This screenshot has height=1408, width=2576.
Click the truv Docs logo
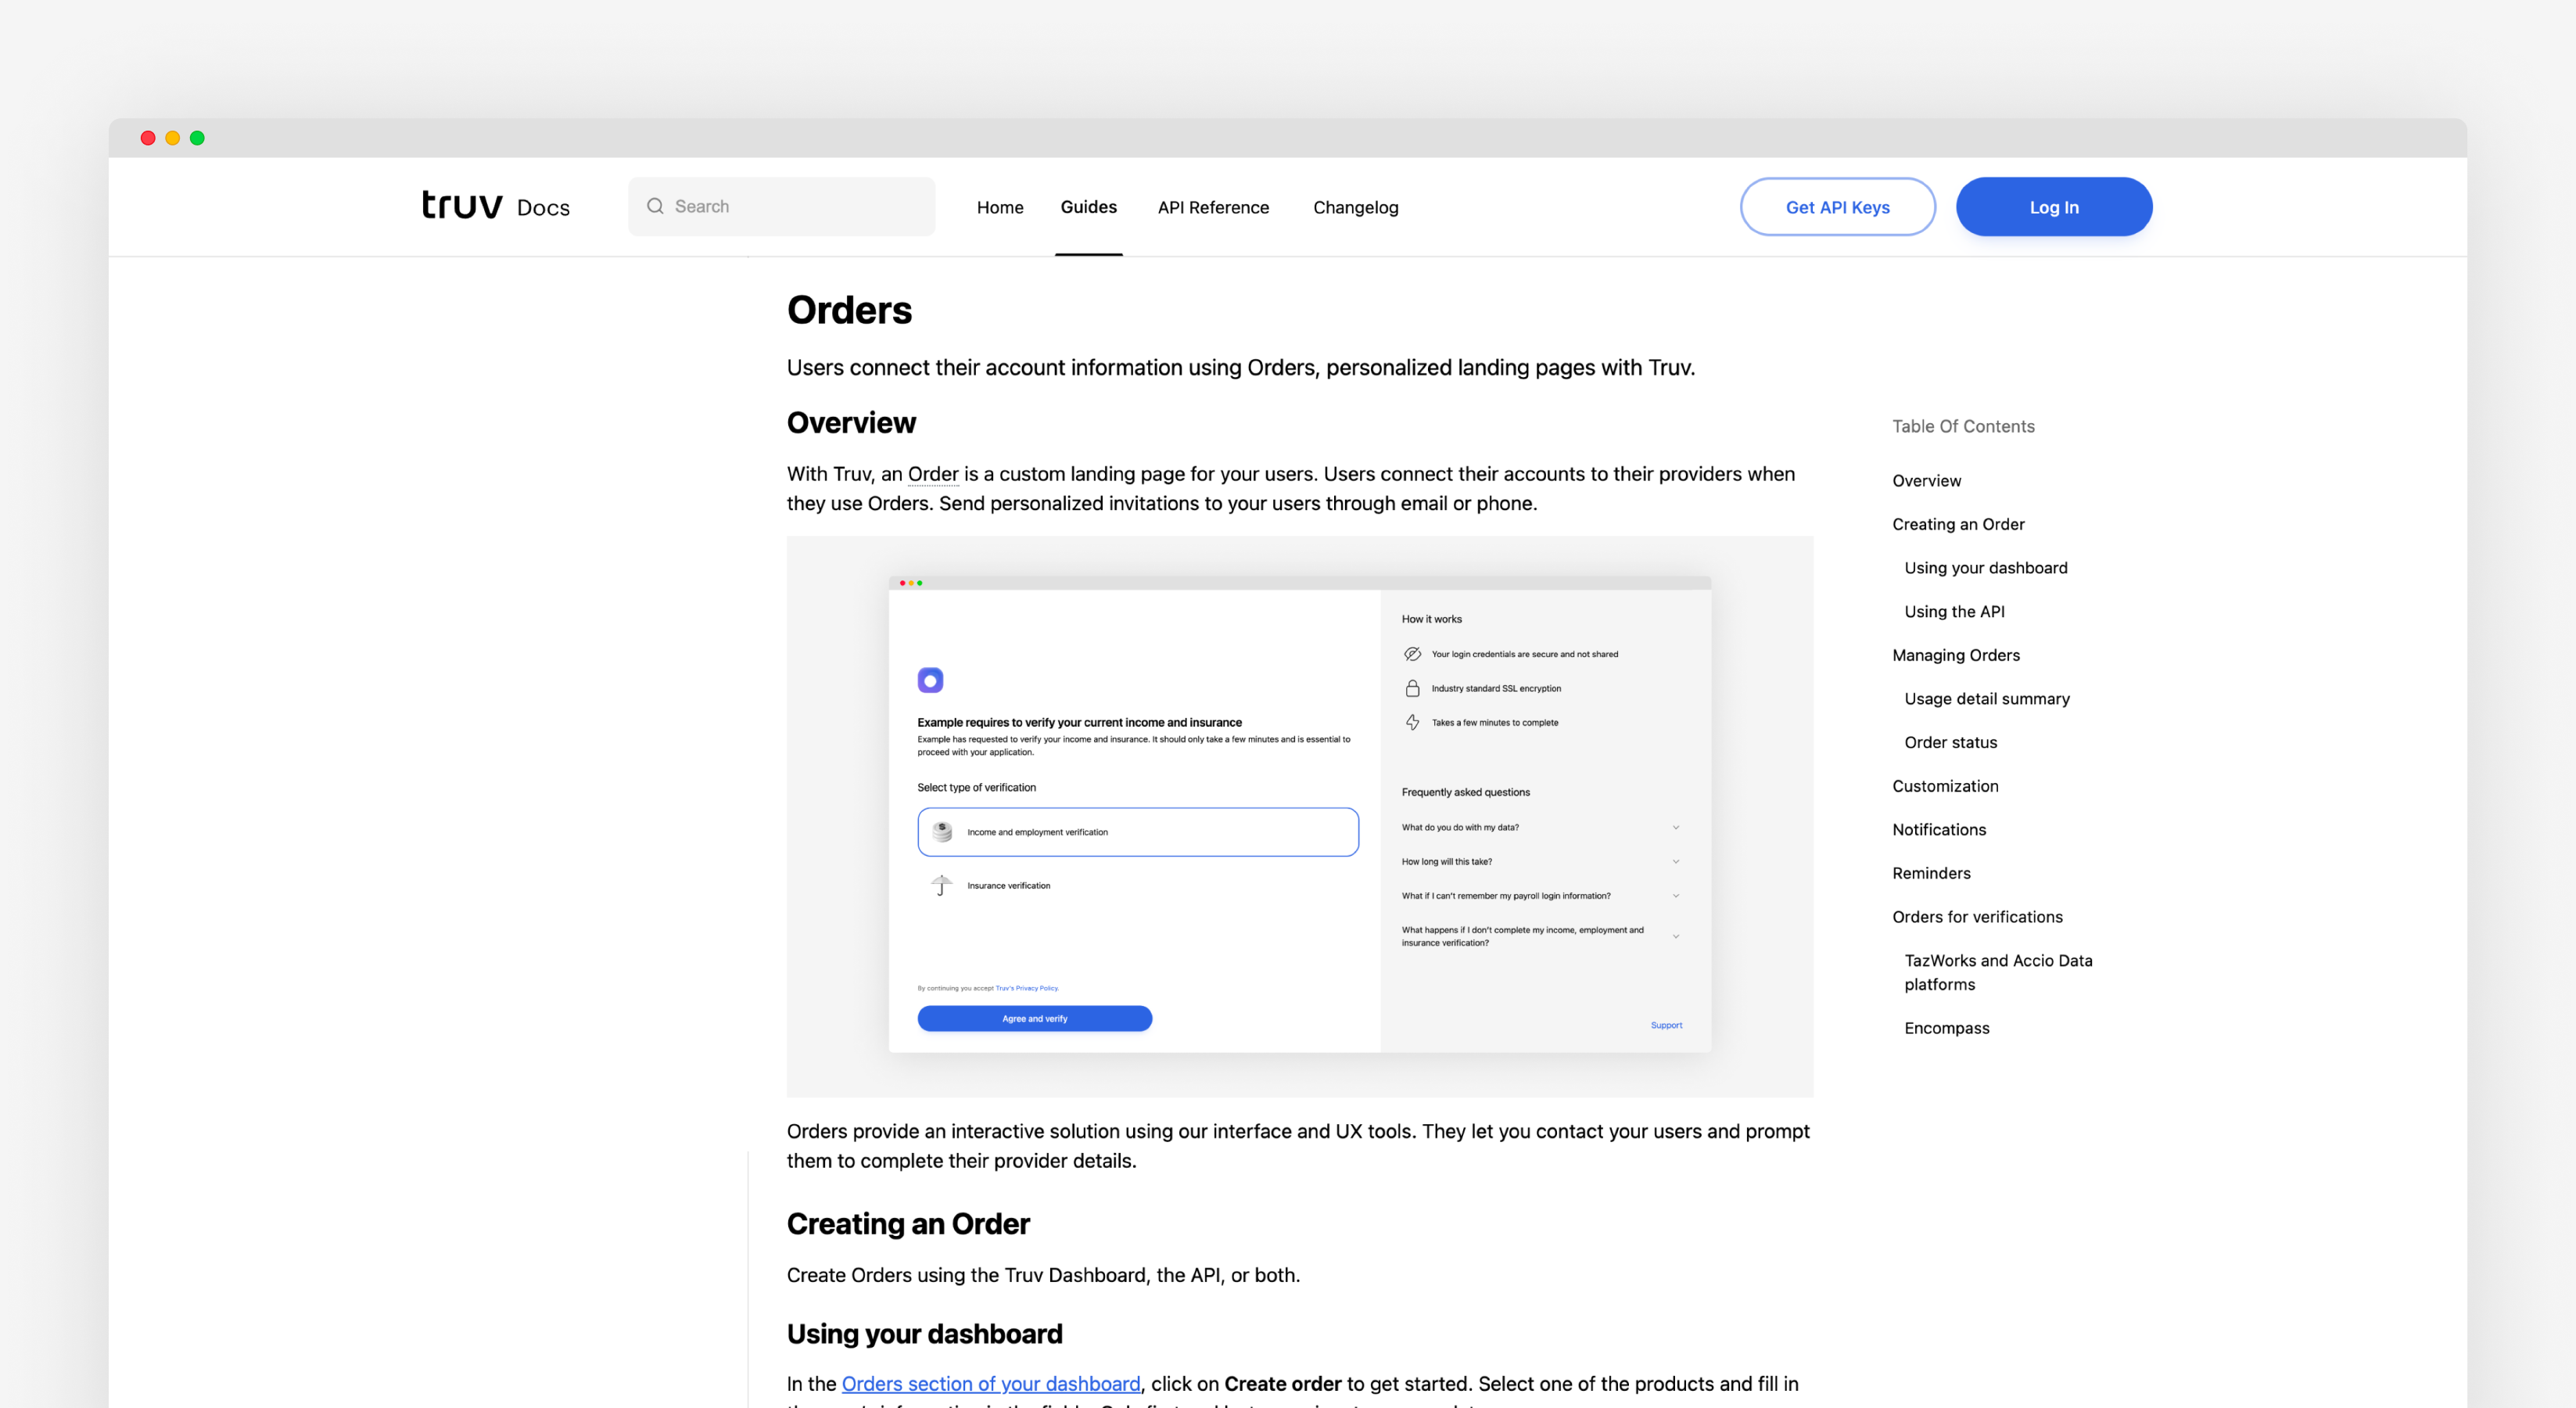tap(495, 206)
